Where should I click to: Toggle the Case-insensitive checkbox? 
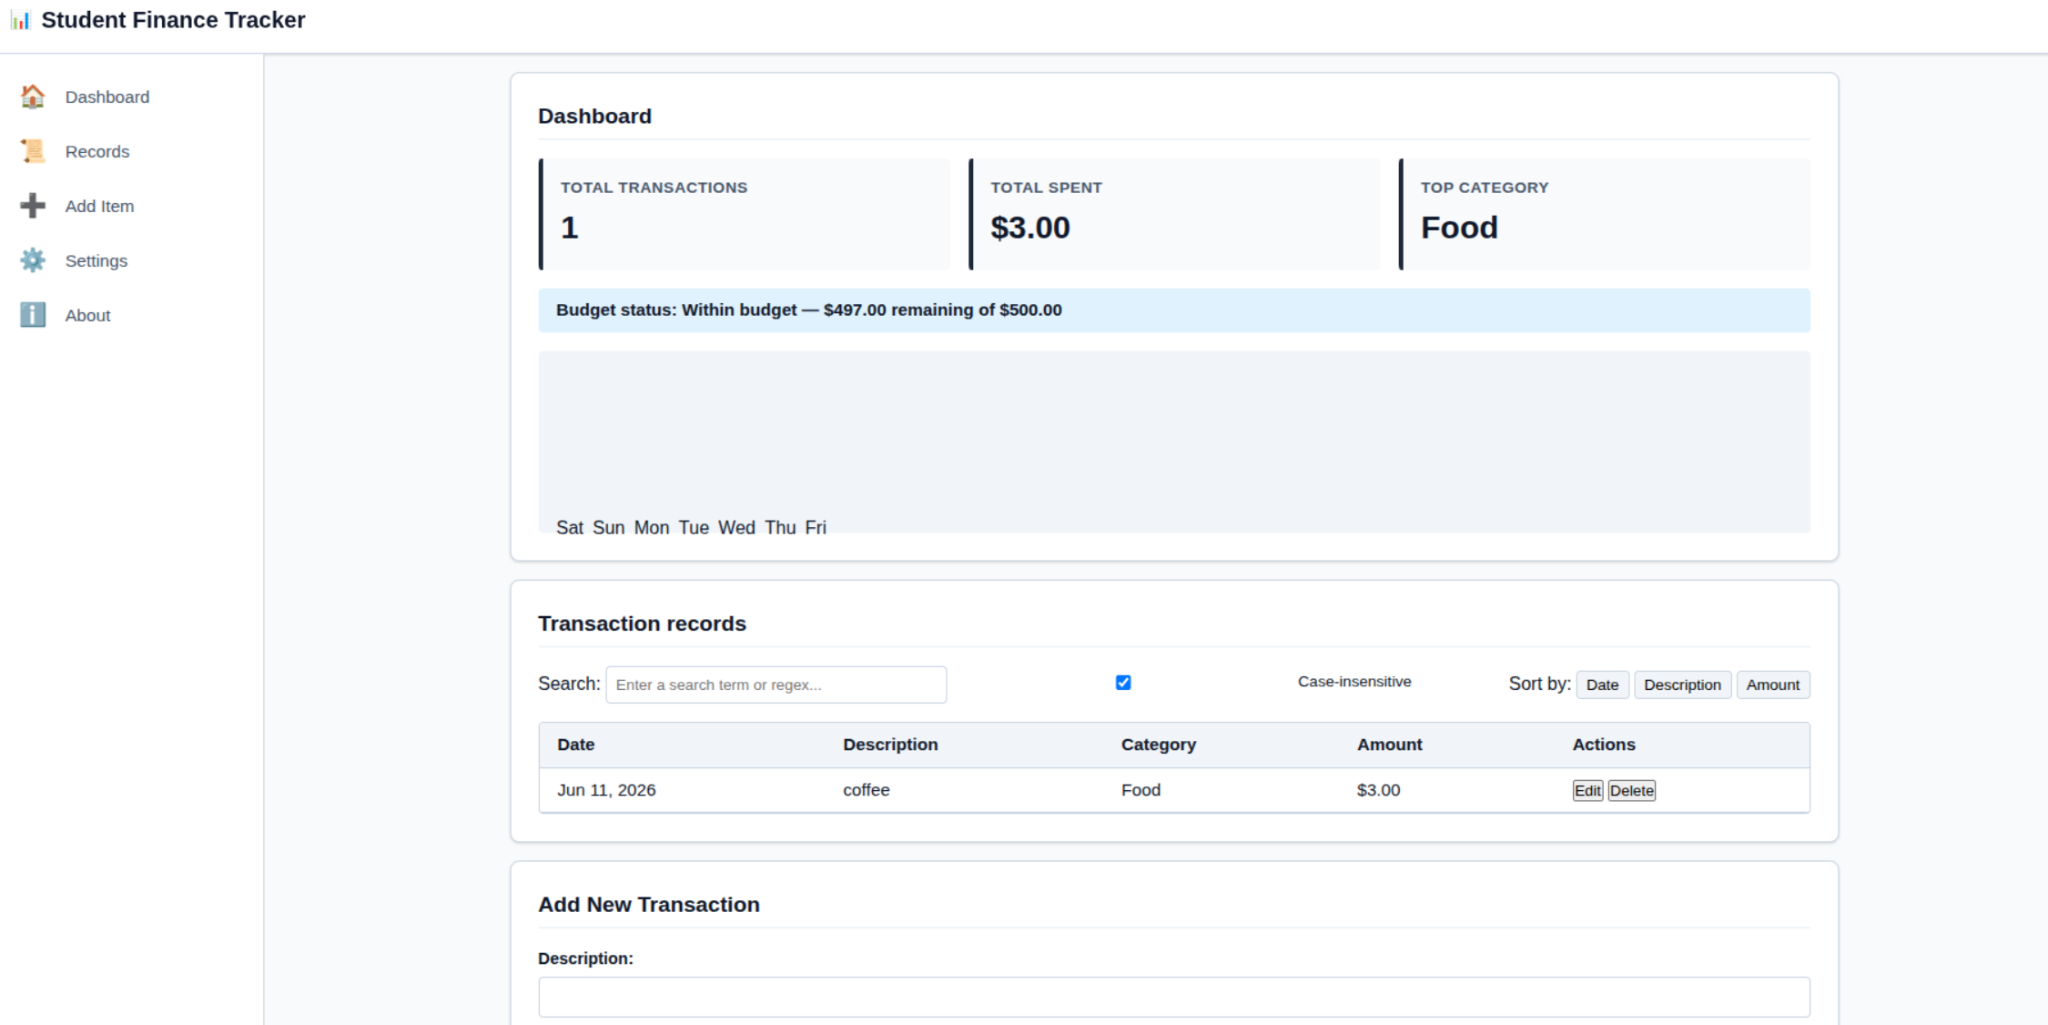click(1123, 683)
